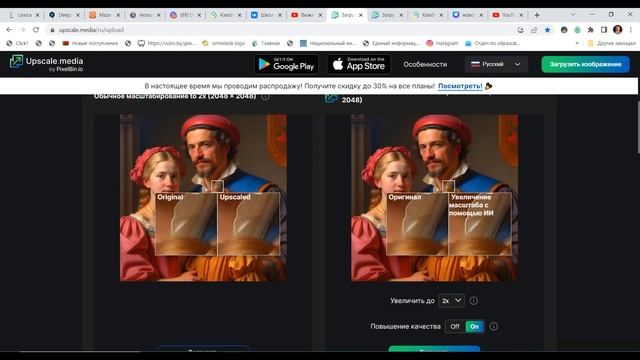Reload the upscale.media page
Image resolution: width=640 pixels, height=360 pixels.
coord(36,30)
